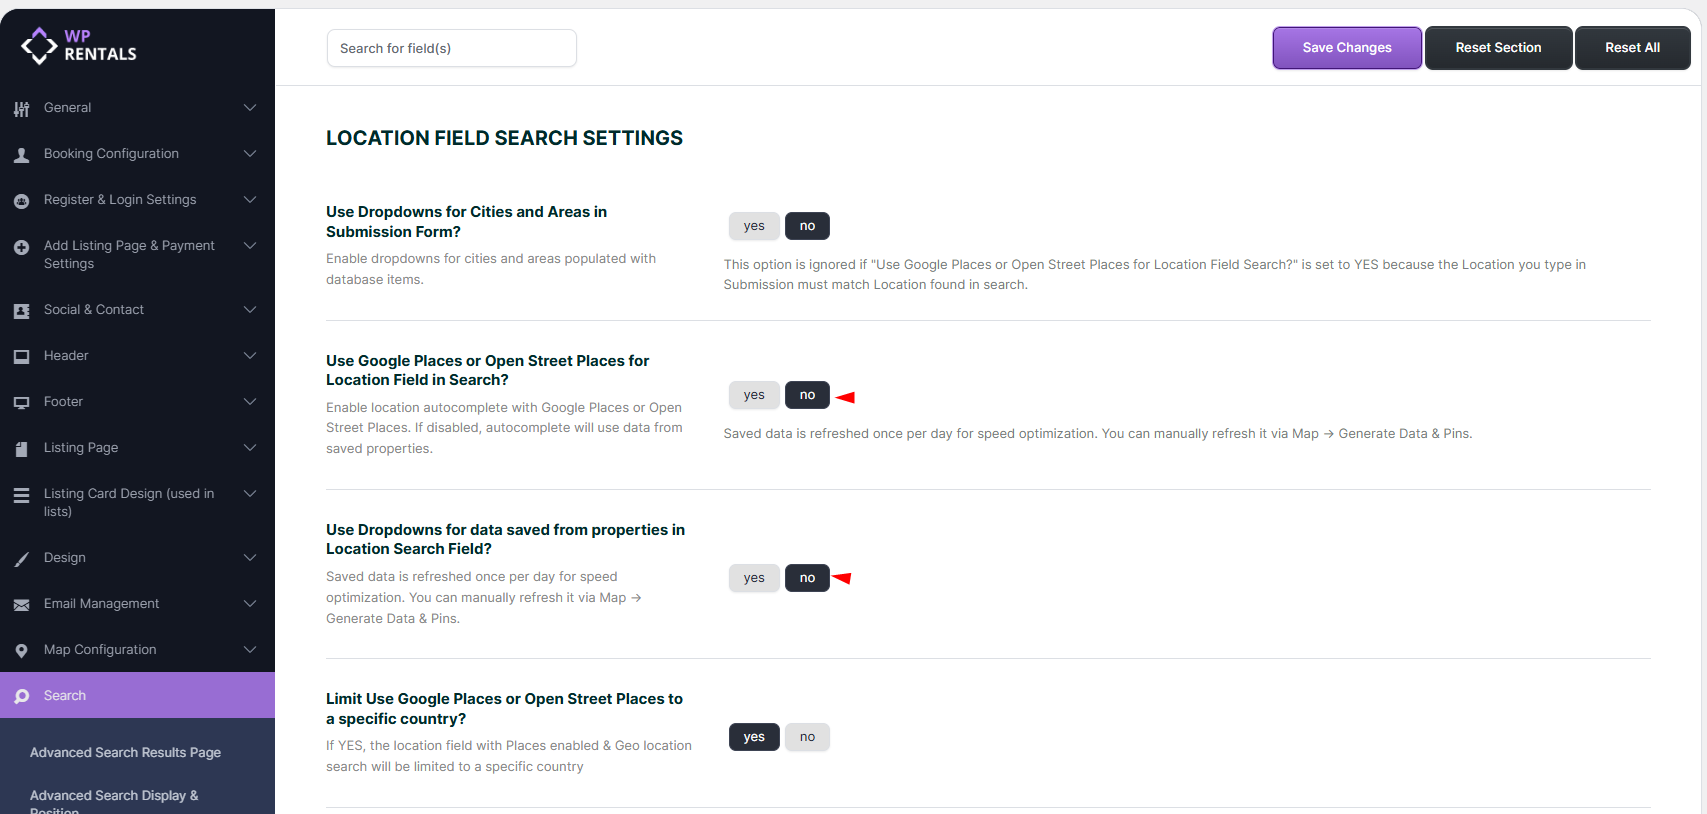Expand the Footer menu chevron
The image size is (1707, 814).
[x=250, y=402]
